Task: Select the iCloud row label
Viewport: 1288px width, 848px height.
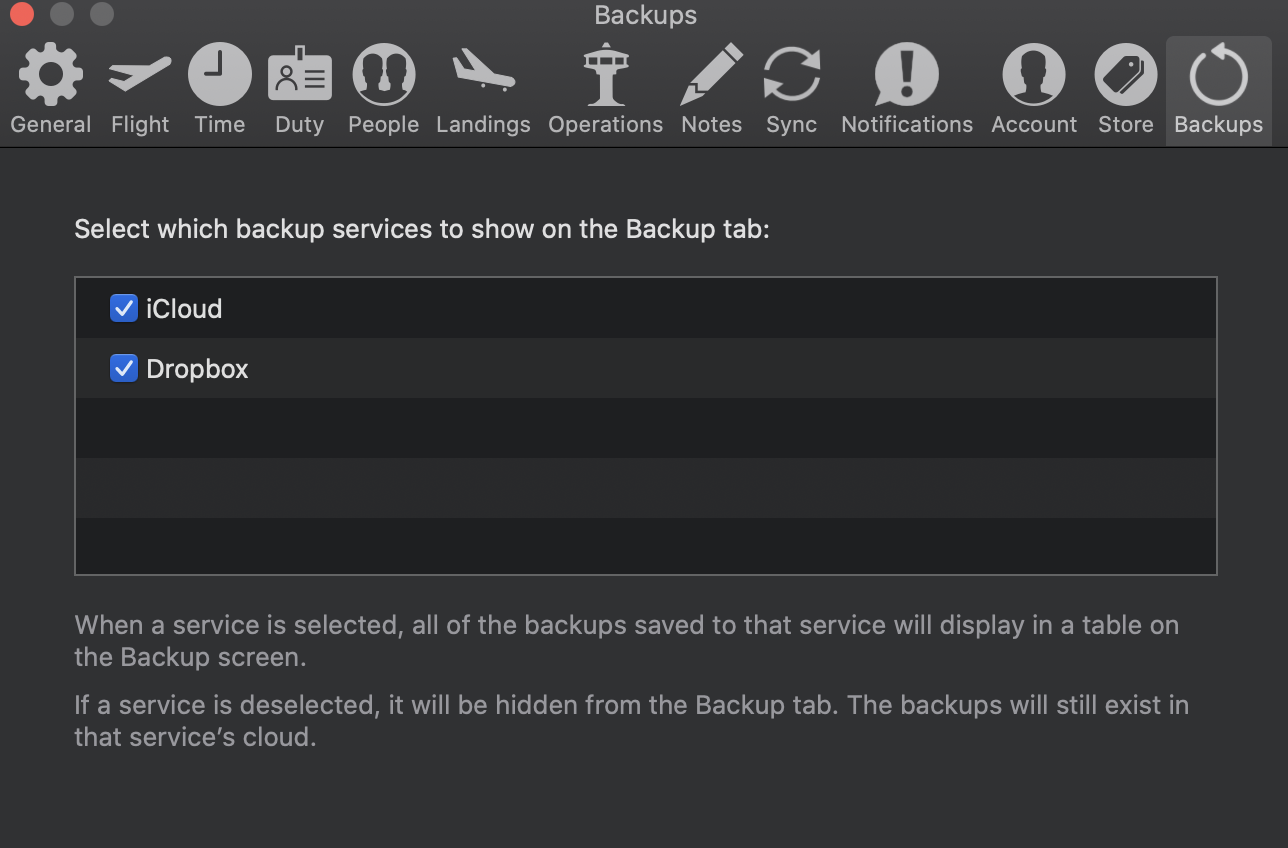Action: tap(184, 308)
